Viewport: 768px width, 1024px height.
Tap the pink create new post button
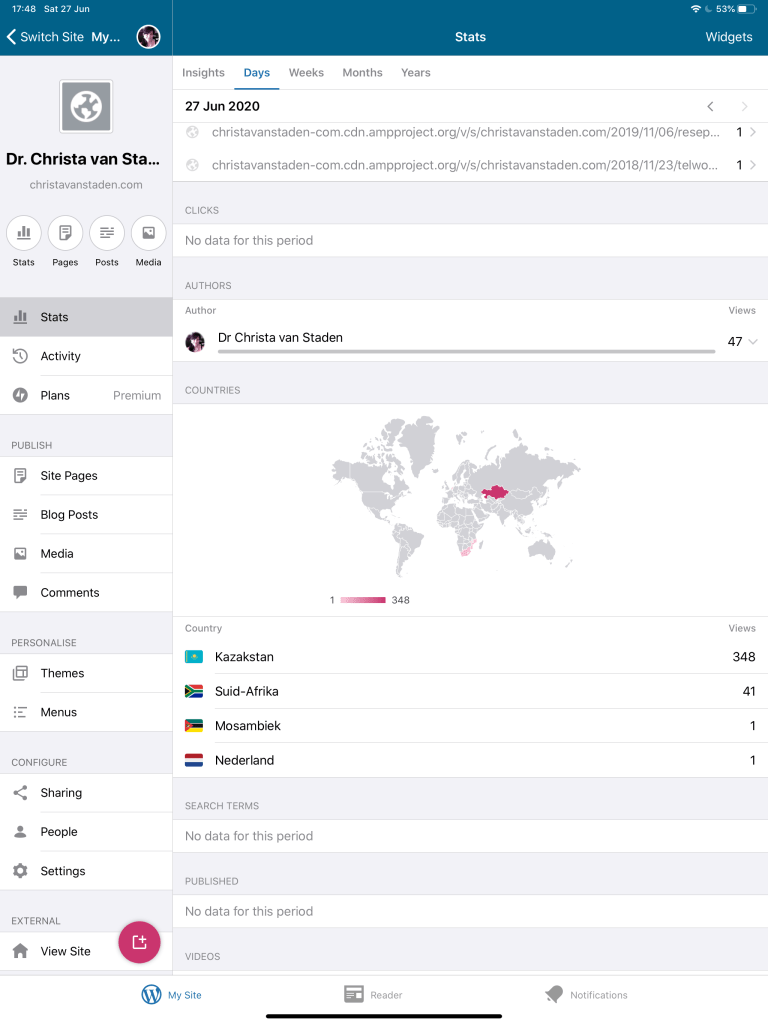click(139, 942)
